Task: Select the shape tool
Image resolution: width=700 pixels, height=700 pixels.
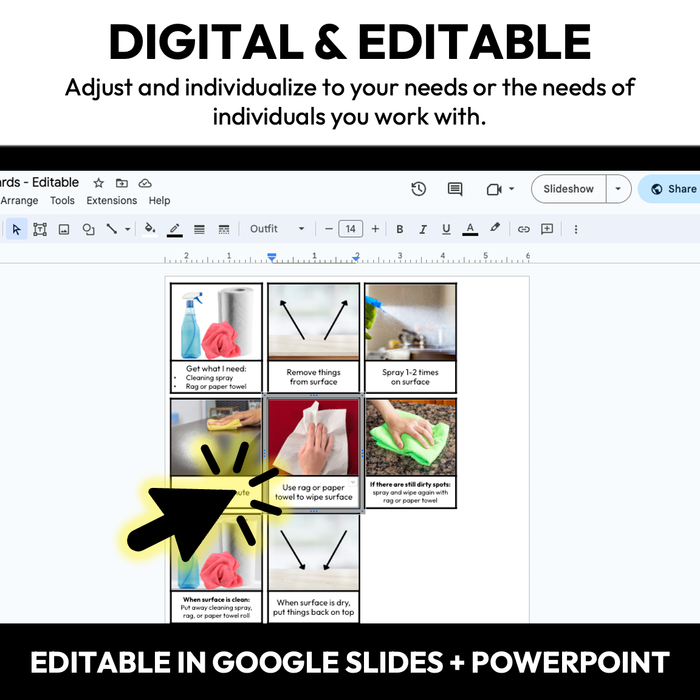Action: [88, 229]
